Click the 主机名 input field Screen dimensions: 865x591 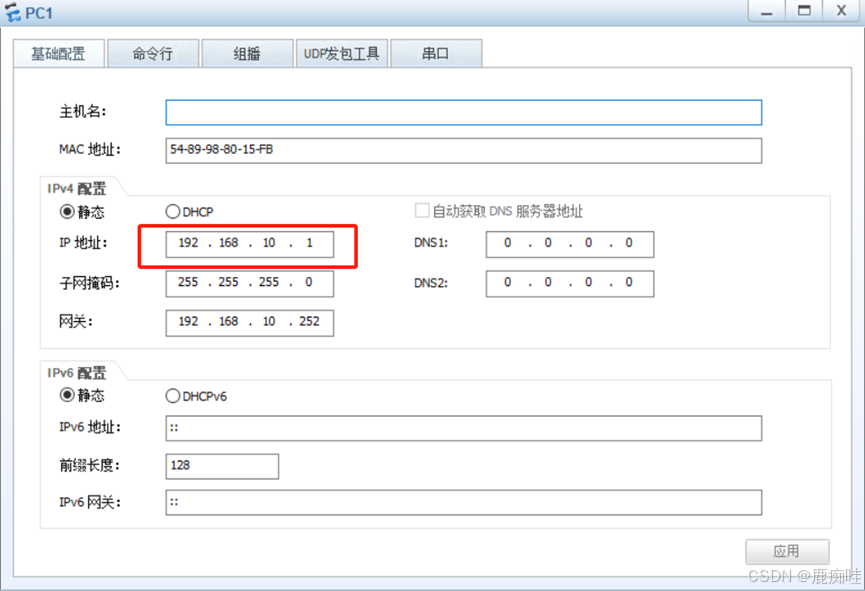click(x=463, y=112)
